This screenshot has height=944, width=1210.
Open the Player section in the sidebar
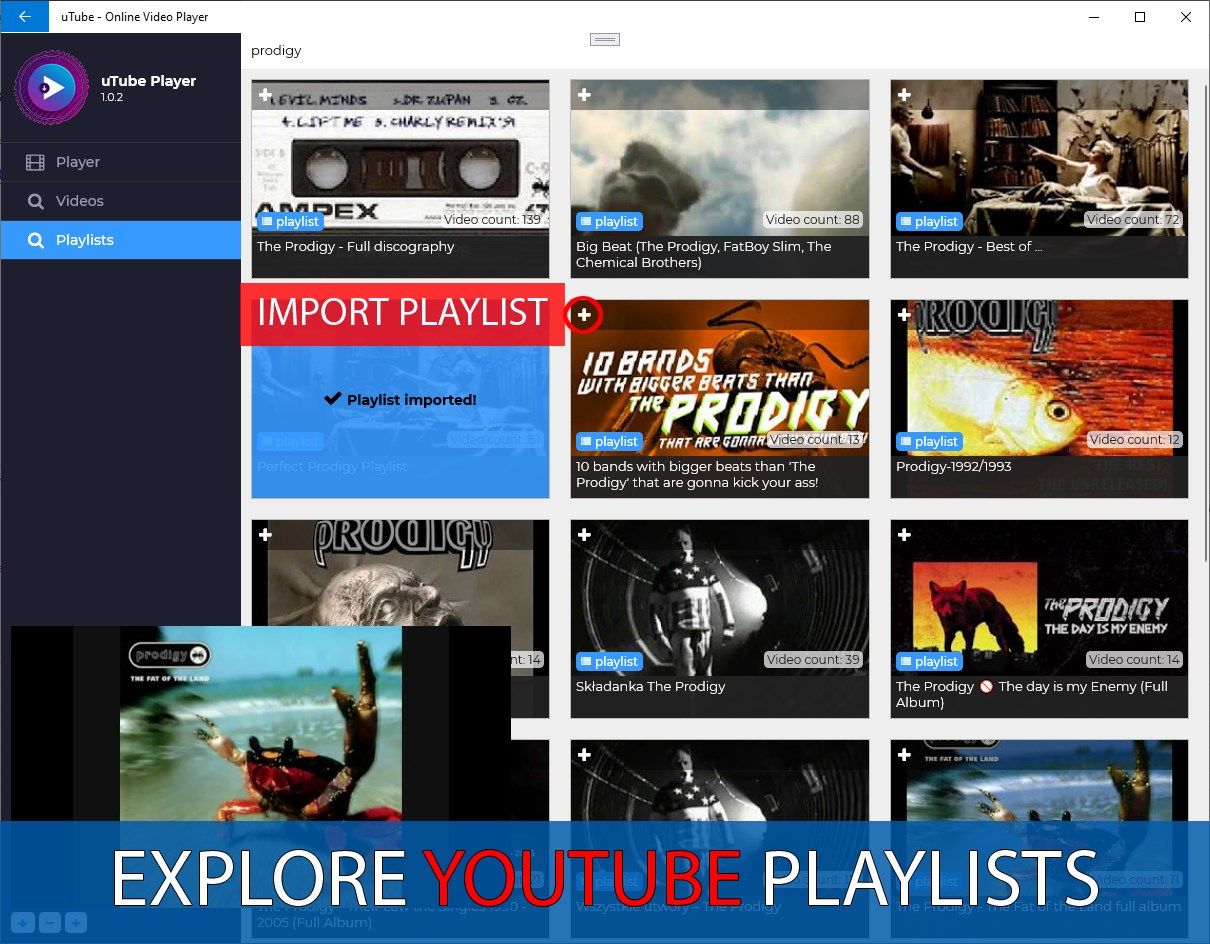point(120,162)
